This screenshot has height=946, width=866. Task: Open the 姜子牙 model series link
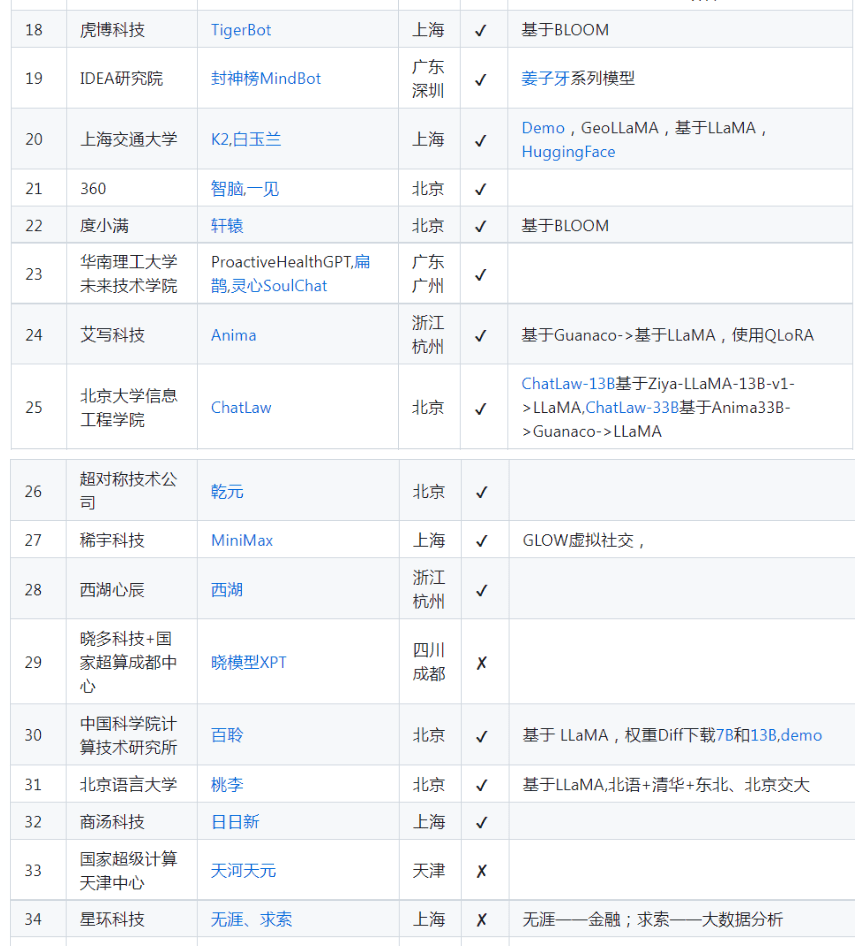[x=545, y=78]
